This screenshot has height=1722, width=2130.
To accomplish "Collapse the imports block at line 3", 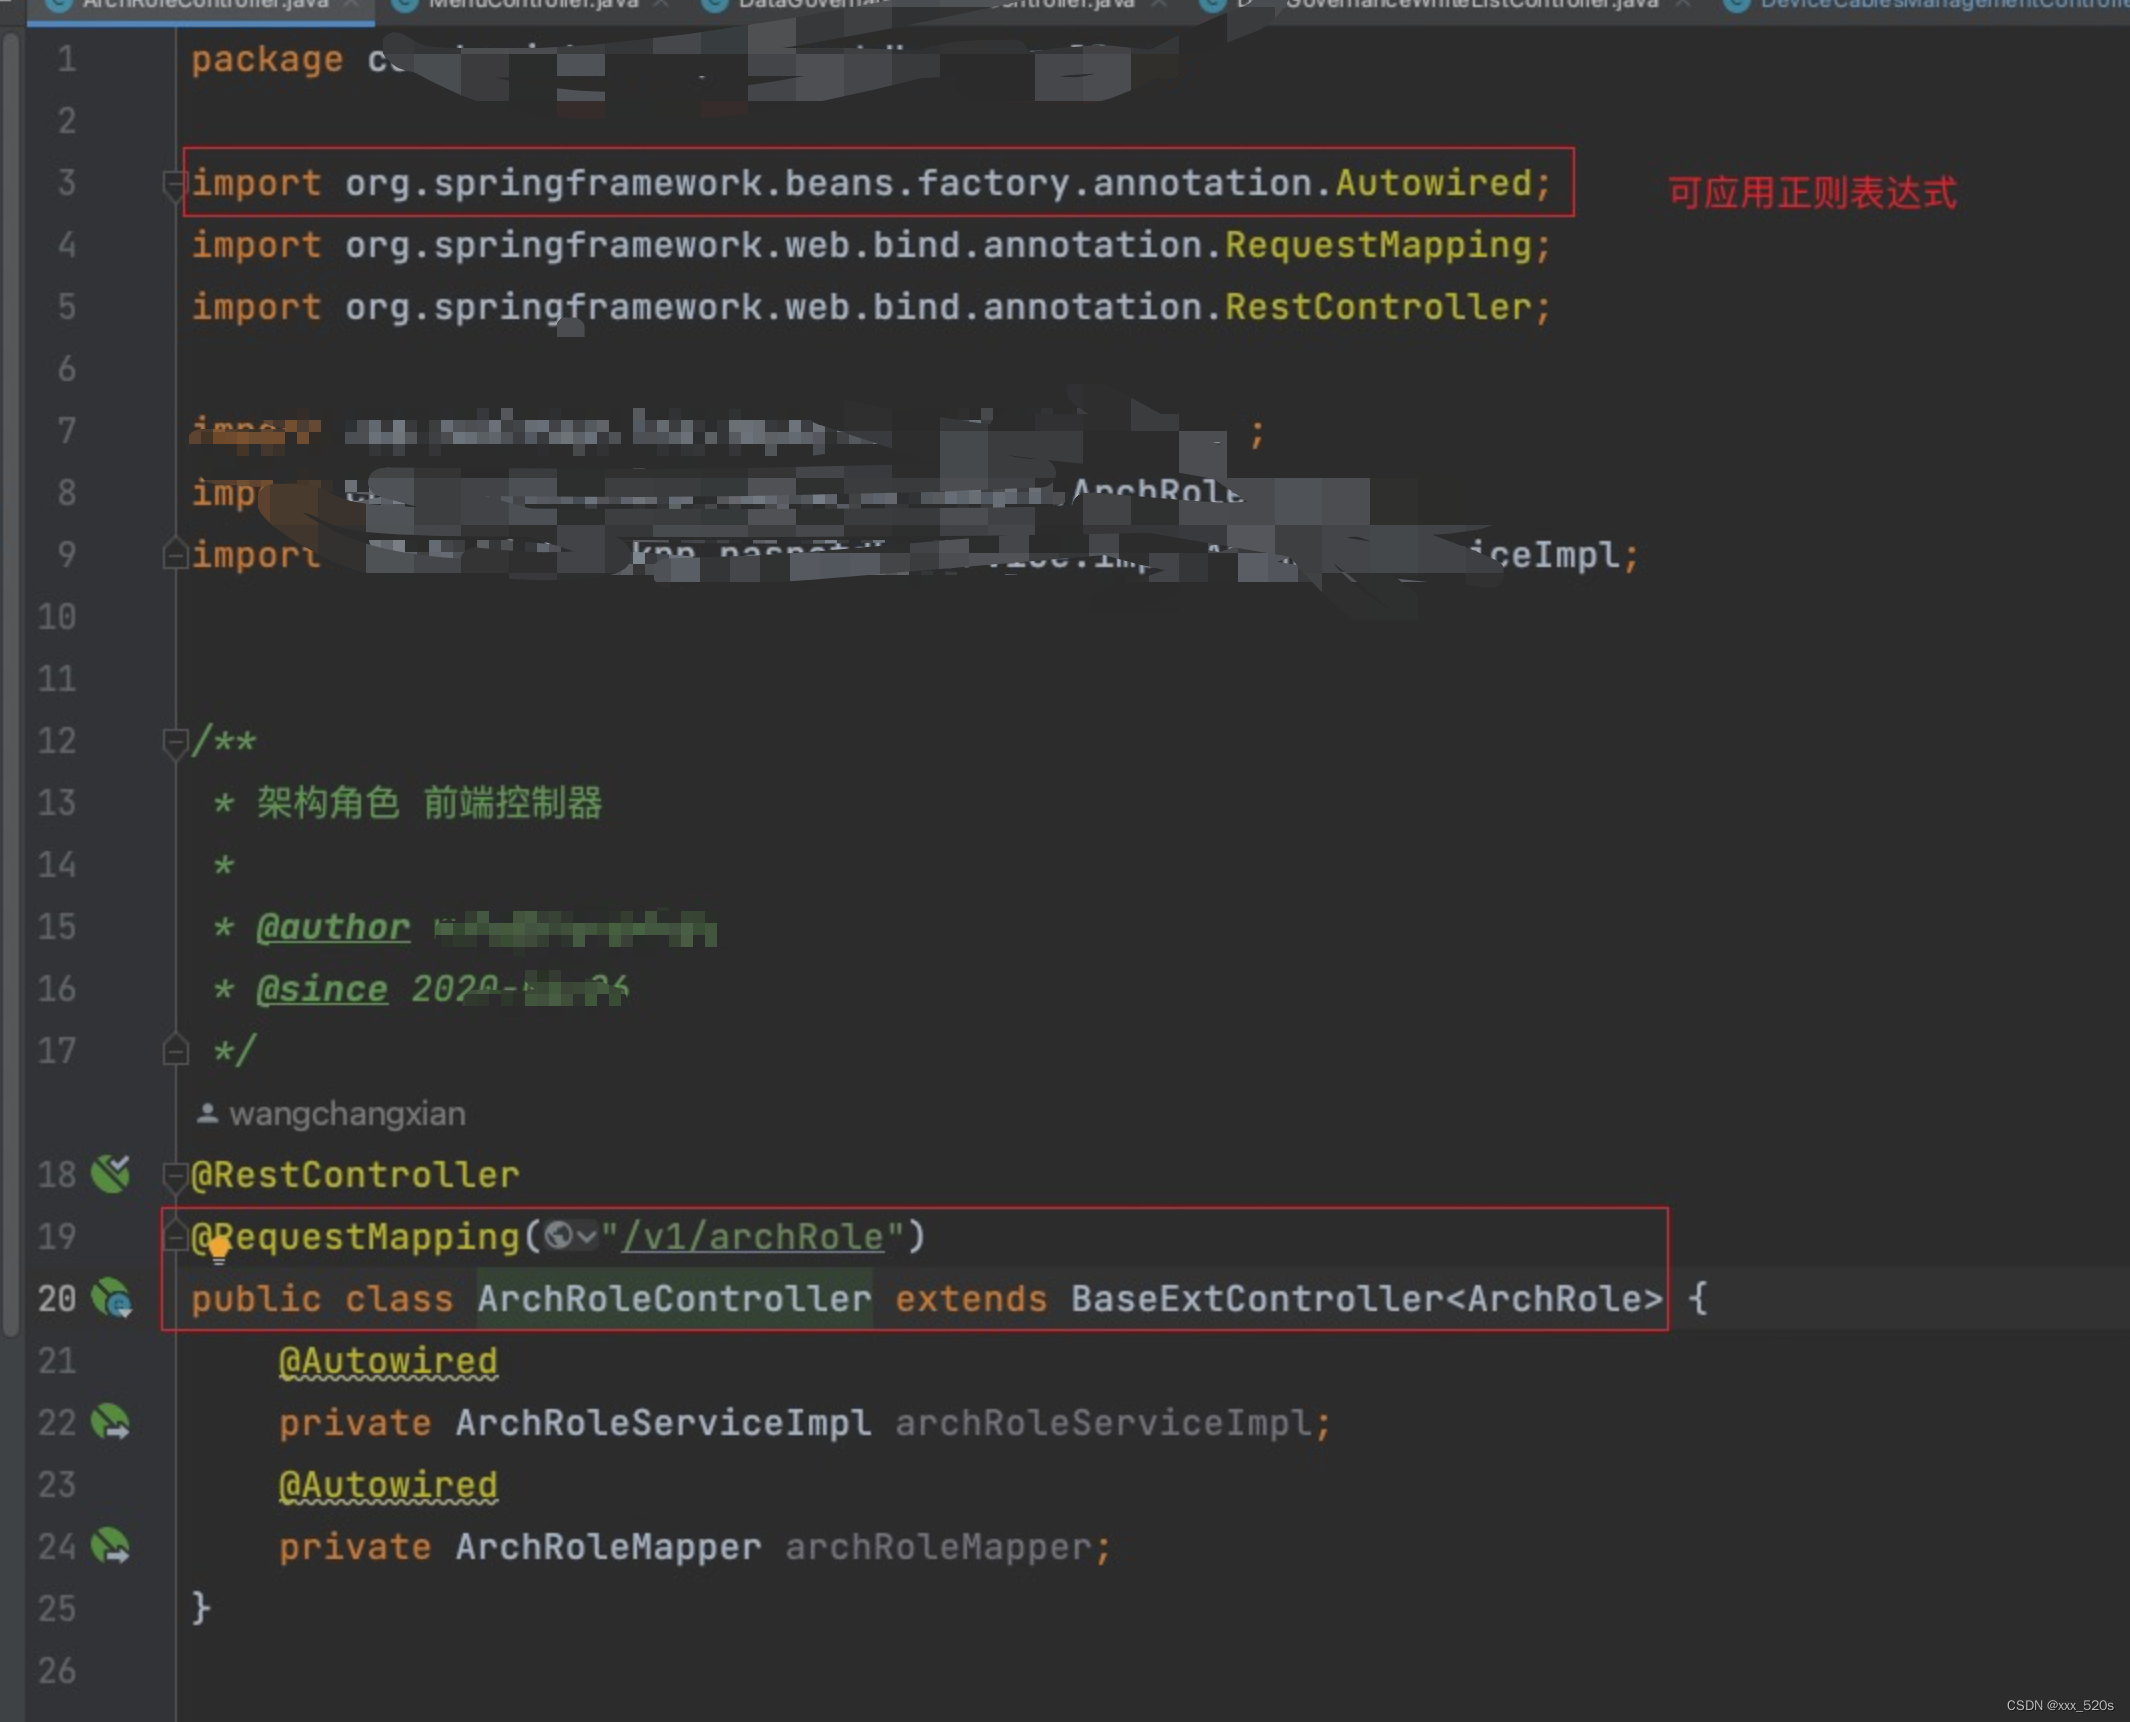I will (x=174, y=184).
